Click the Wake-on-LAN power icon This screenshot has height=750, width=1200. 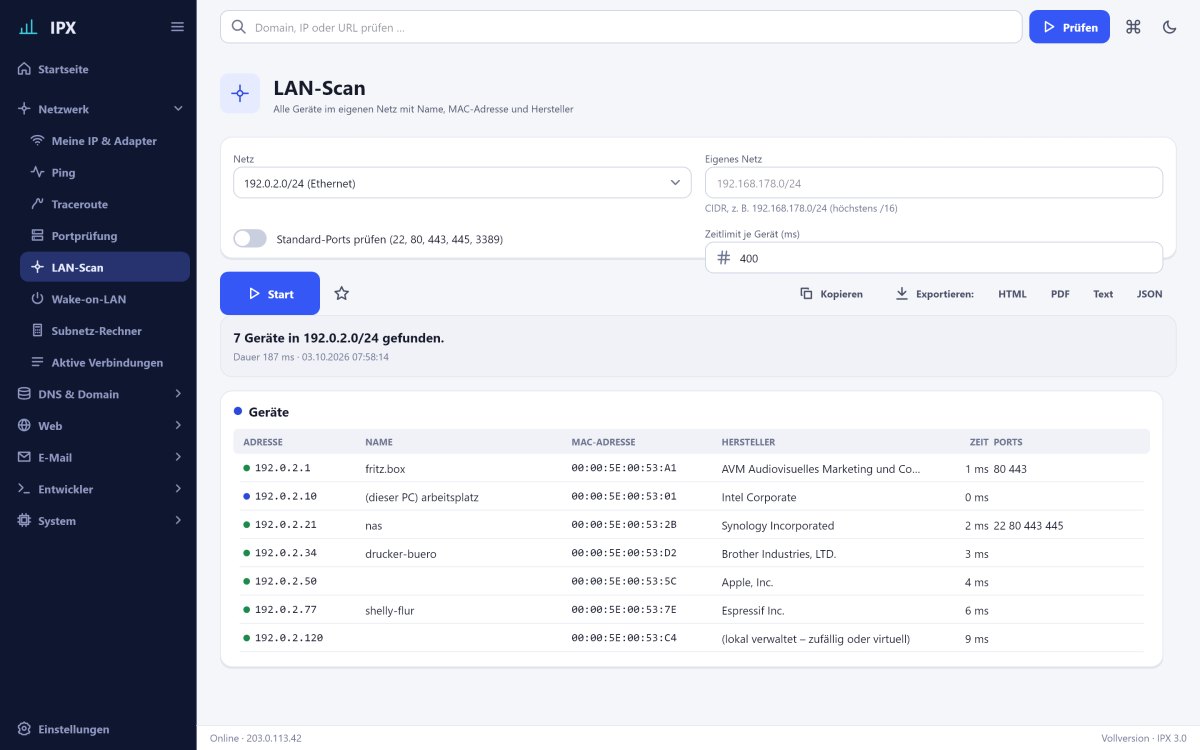pos(37,299)
